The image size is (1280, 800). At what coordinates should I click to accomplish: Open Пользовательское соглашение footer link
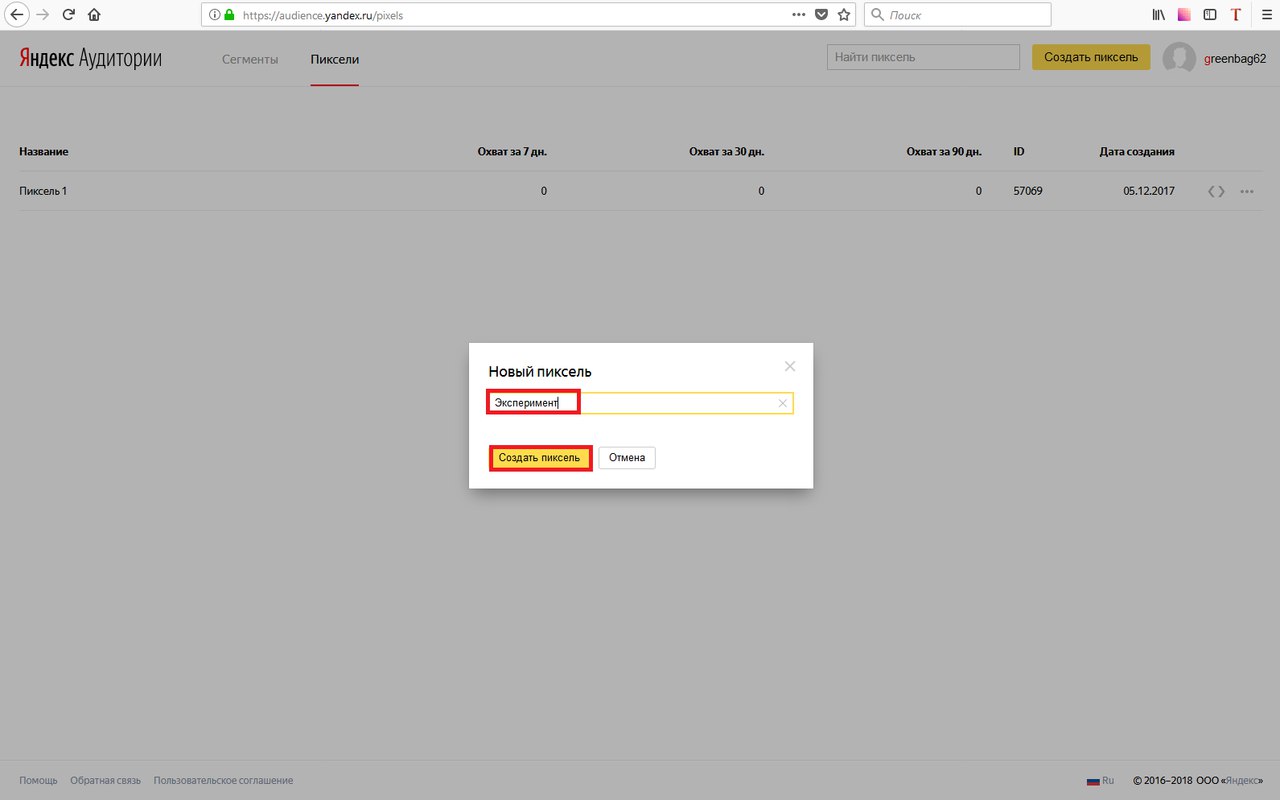point(224,780)
